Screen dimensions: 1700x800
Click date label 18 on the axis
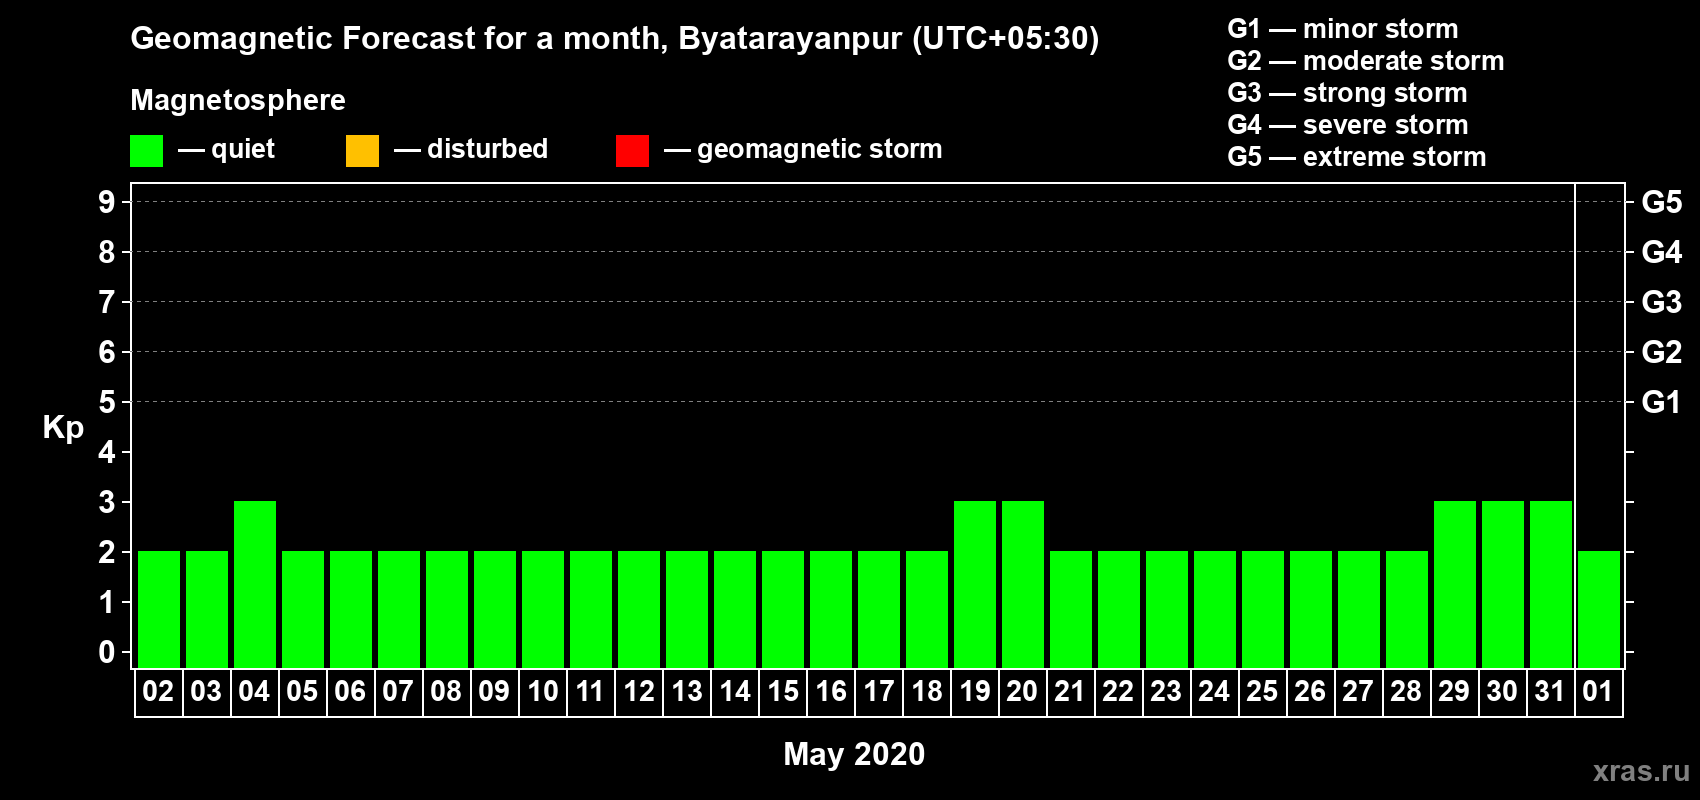point(926,692)
